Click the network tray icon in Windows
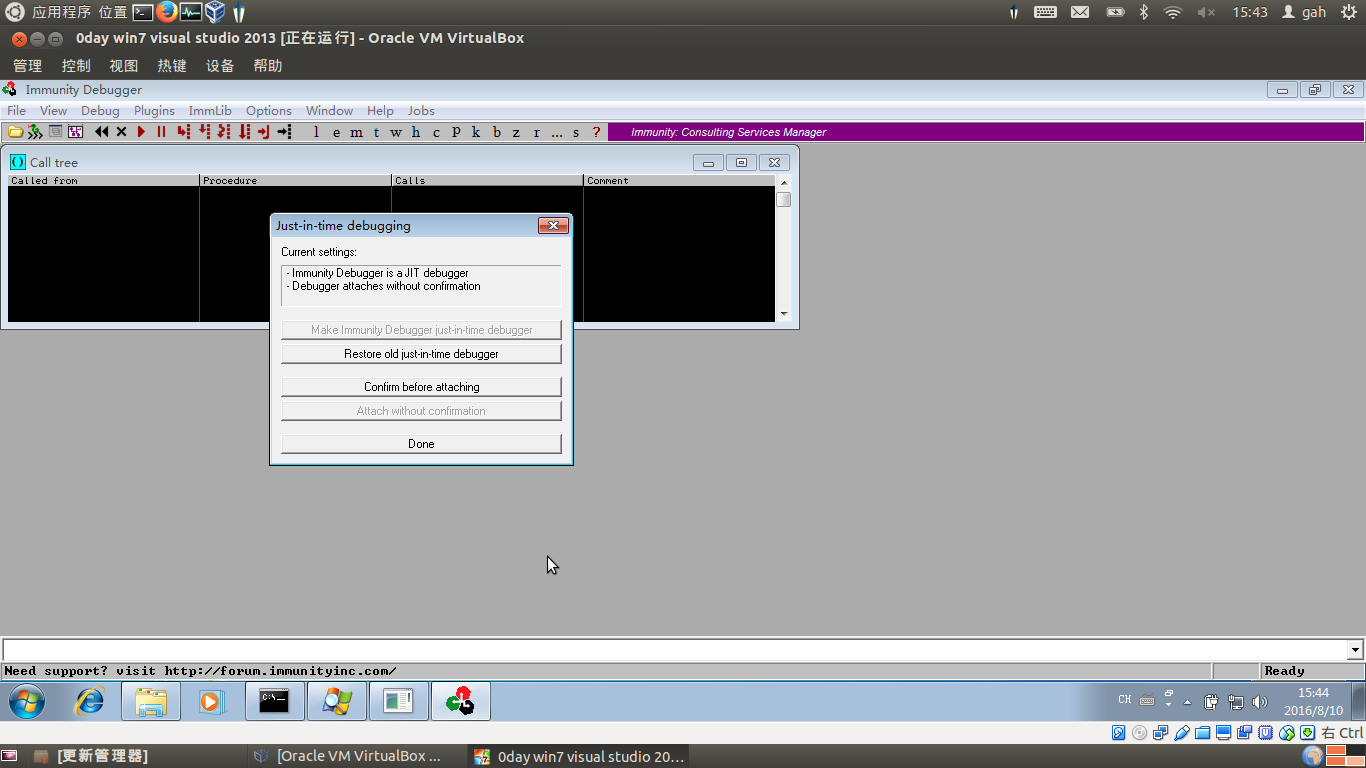This screenshot has width=1366, height=768. (1236, 701)
